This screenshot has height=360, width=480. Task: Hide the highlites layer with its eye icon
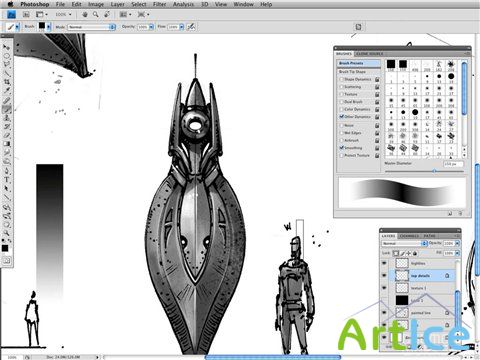384,263
